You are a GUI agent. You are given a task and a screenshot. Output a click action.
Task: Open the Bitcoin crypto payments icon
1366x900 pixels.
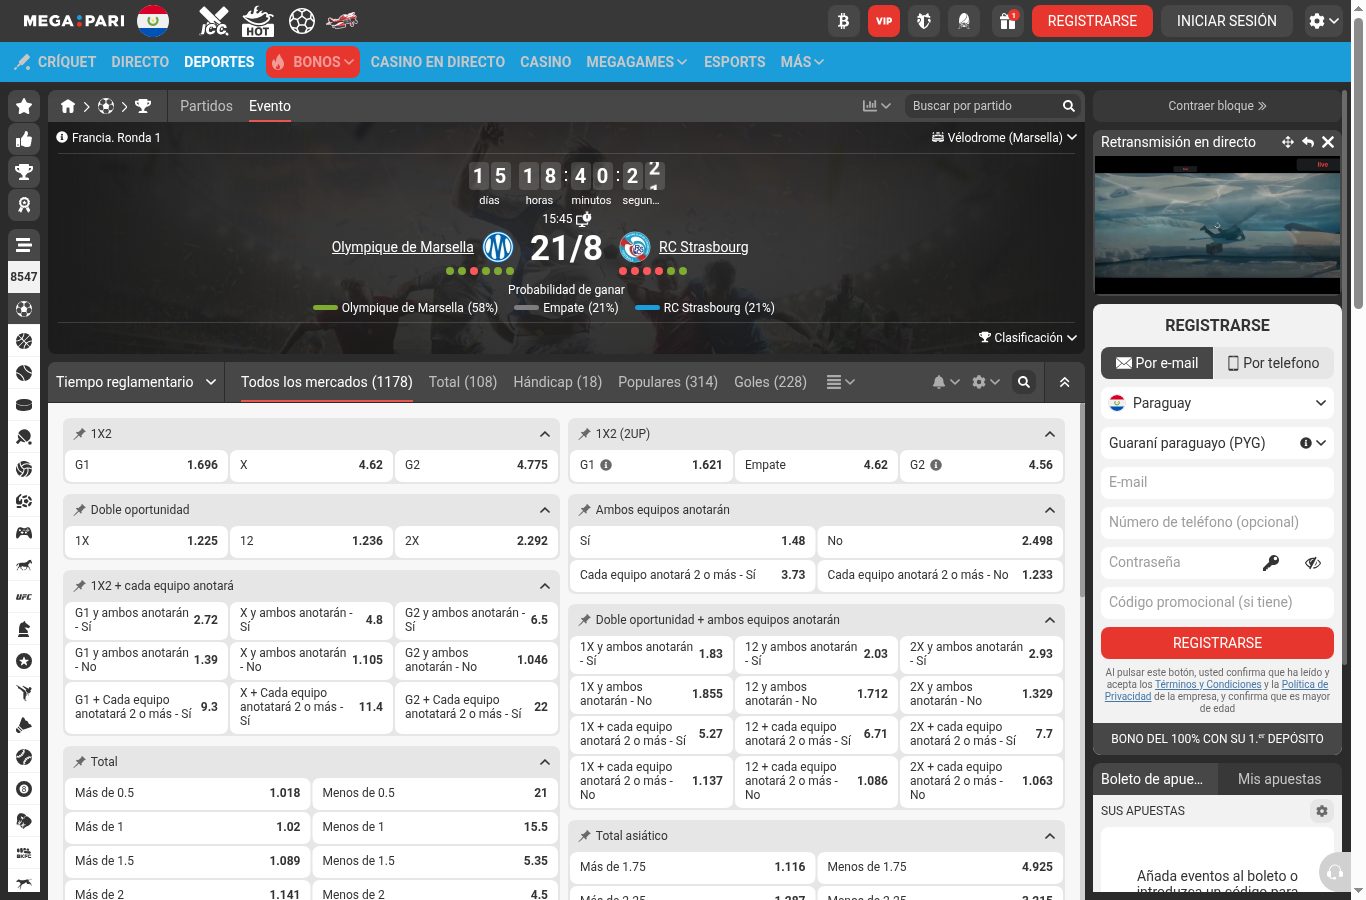[x=844, y=21]
